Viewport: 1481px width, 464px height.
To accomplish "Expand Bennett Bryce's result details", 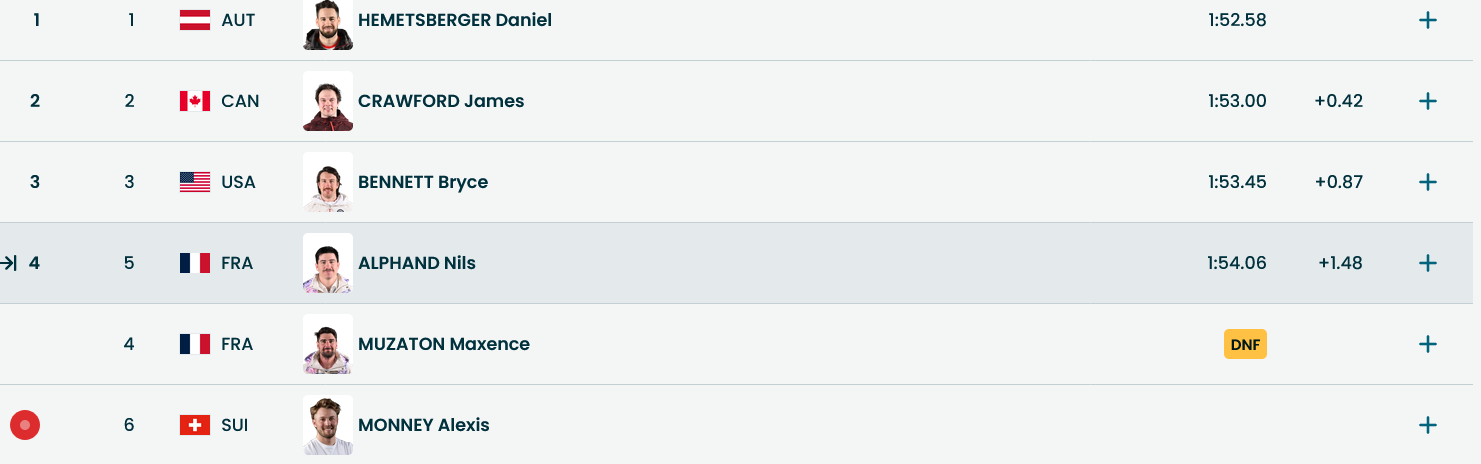I will point(1428,182).
